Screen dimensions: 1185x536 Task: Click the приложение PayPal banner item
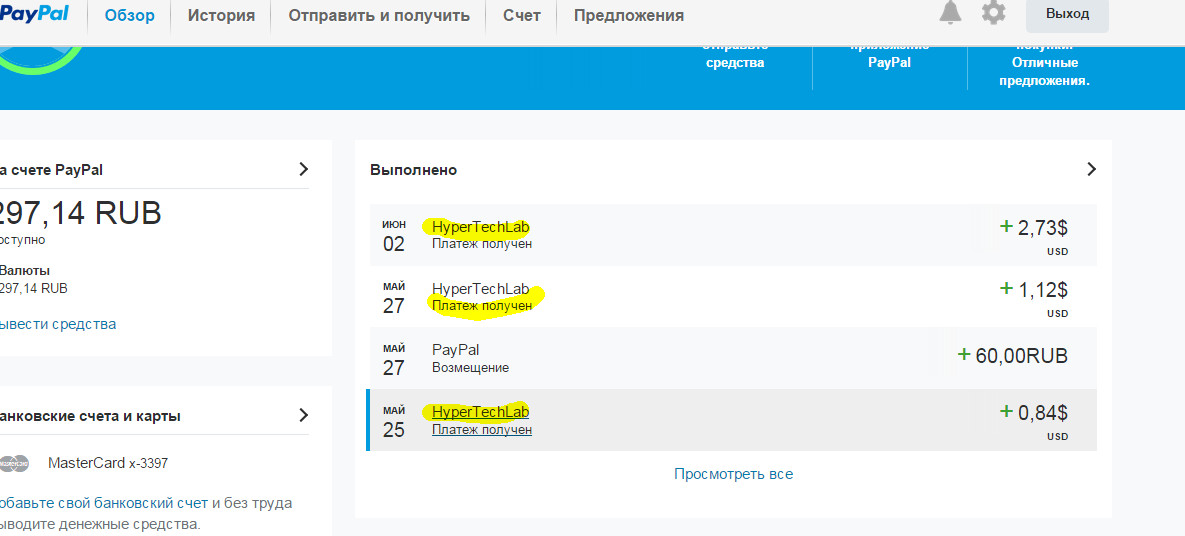890,58
